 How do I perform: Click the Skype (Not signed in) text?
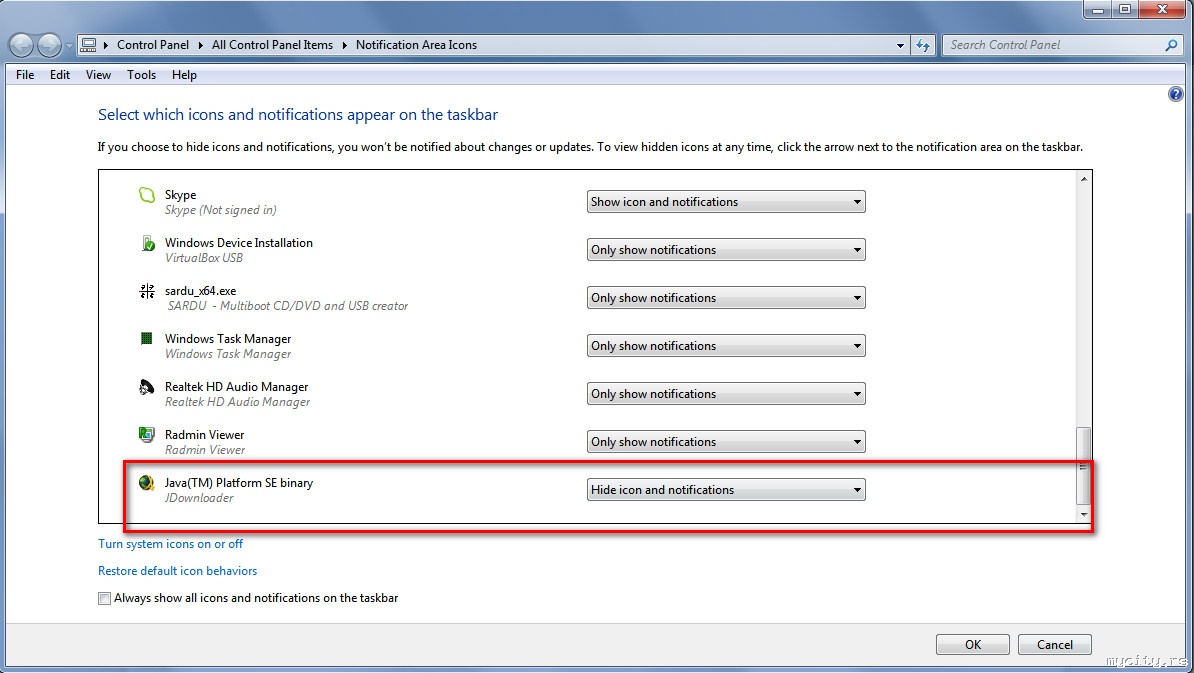221,210
